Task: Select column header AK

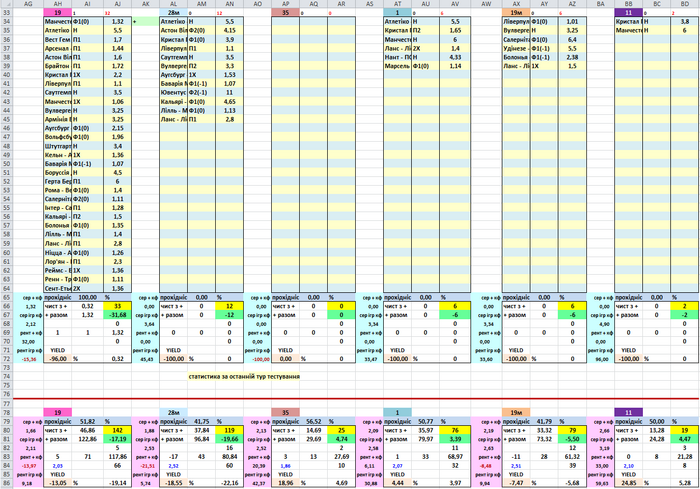Action: (146, 4)
